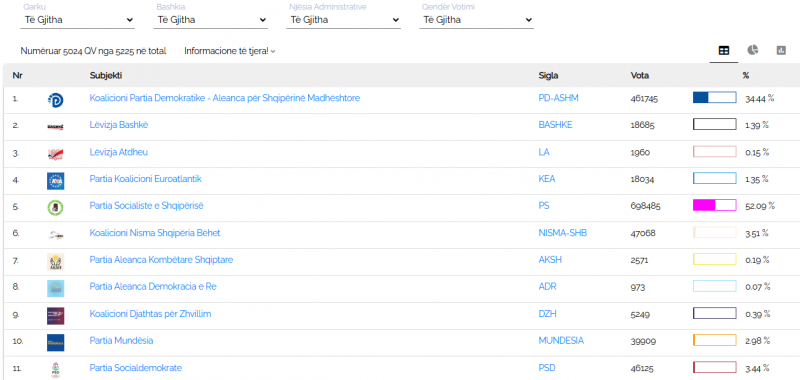The width and height of the screenshot is (800, 380).
Task: Click the Djathtas për Zhvillim logo
Action: pyautogui.click(x=55, y=316)
